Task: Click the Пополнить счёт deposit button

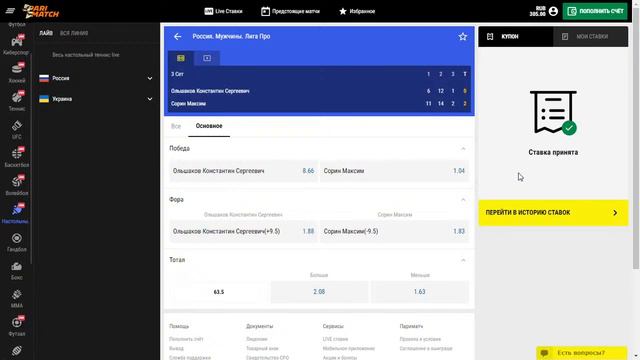Action: pos(595,11)
